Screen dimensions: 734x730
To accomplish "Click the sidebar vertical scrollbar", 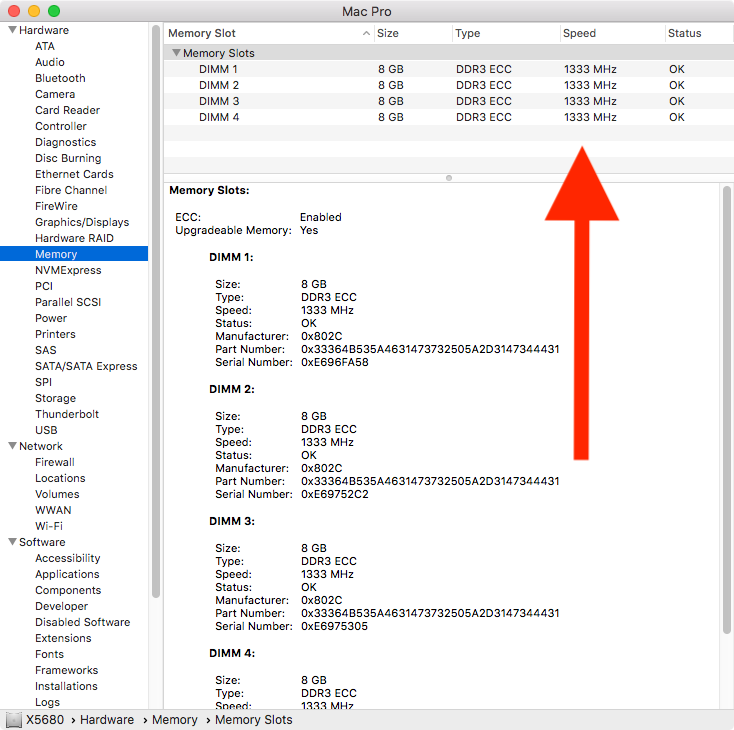I will (x=156, y=311).
